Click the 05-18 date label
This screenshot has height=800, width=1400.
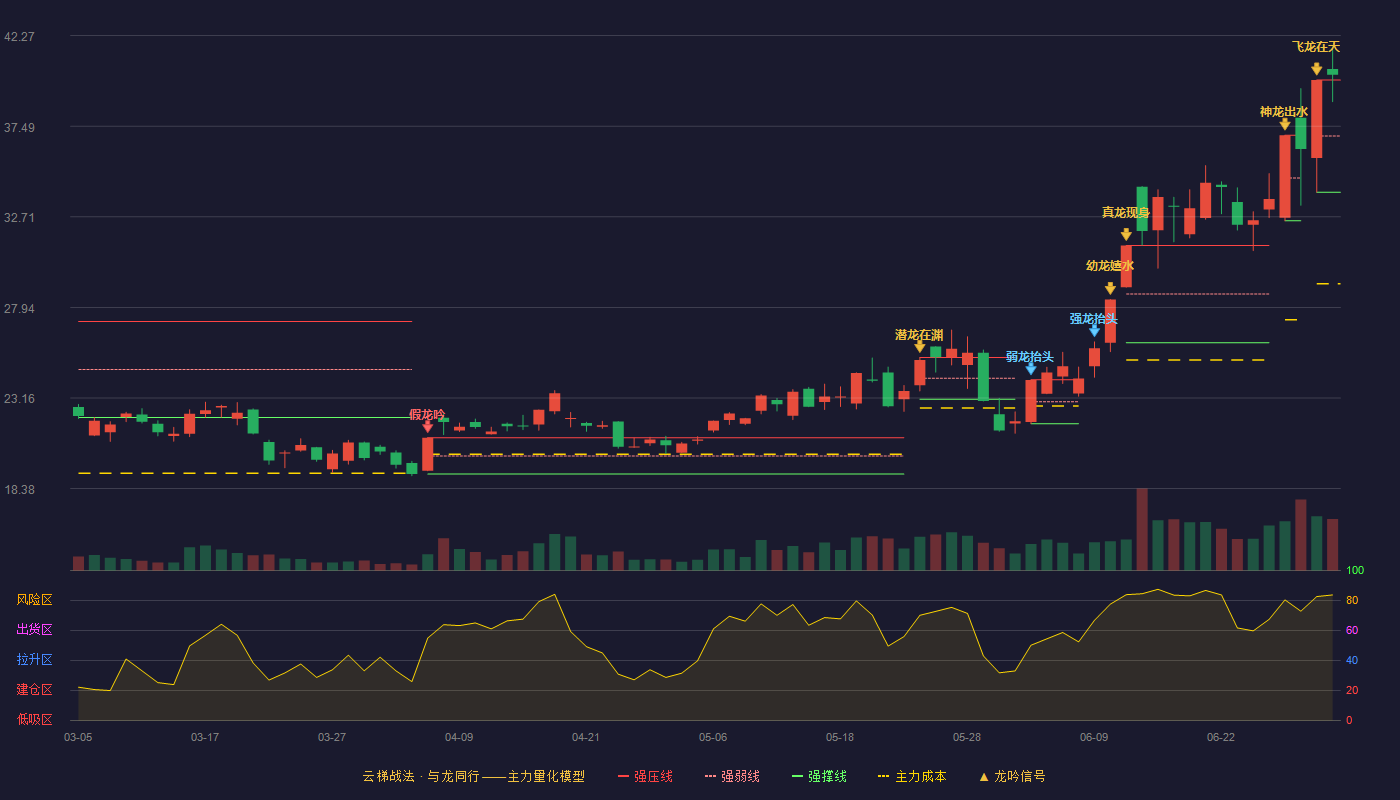(x=840, y=737)
